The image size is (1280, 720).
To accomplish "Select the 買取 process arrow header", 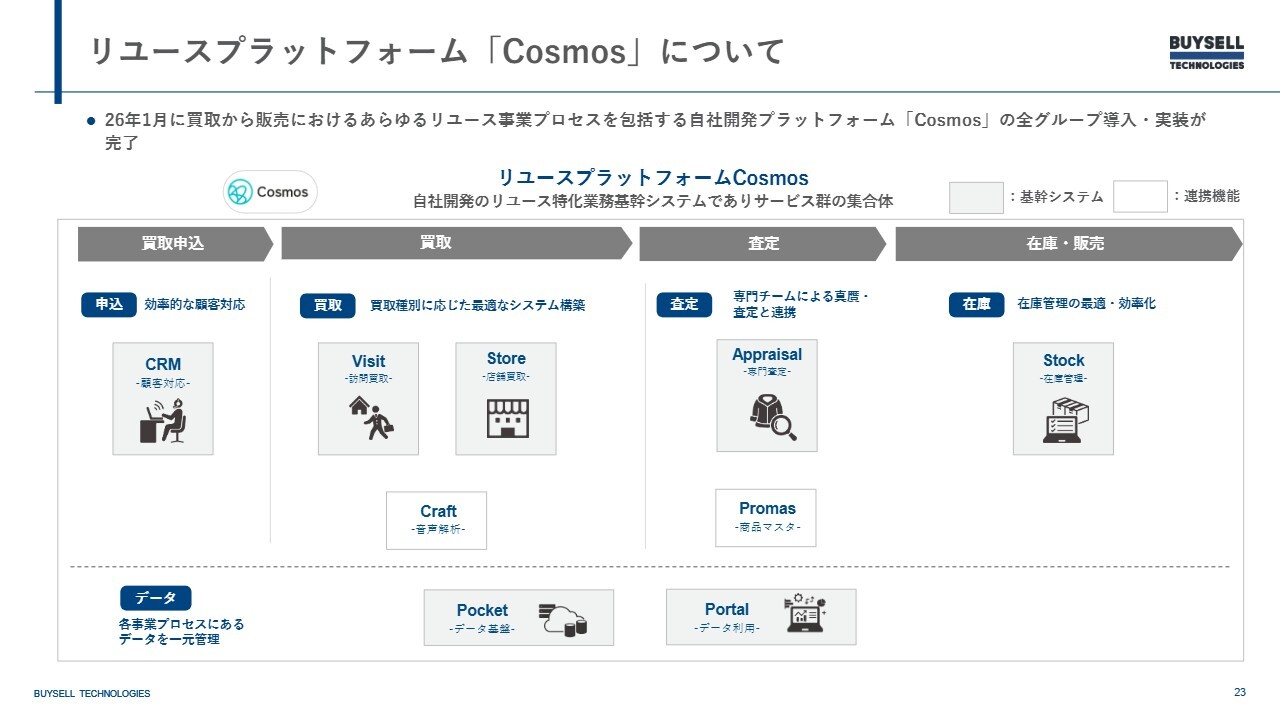I will coord(456,244).
